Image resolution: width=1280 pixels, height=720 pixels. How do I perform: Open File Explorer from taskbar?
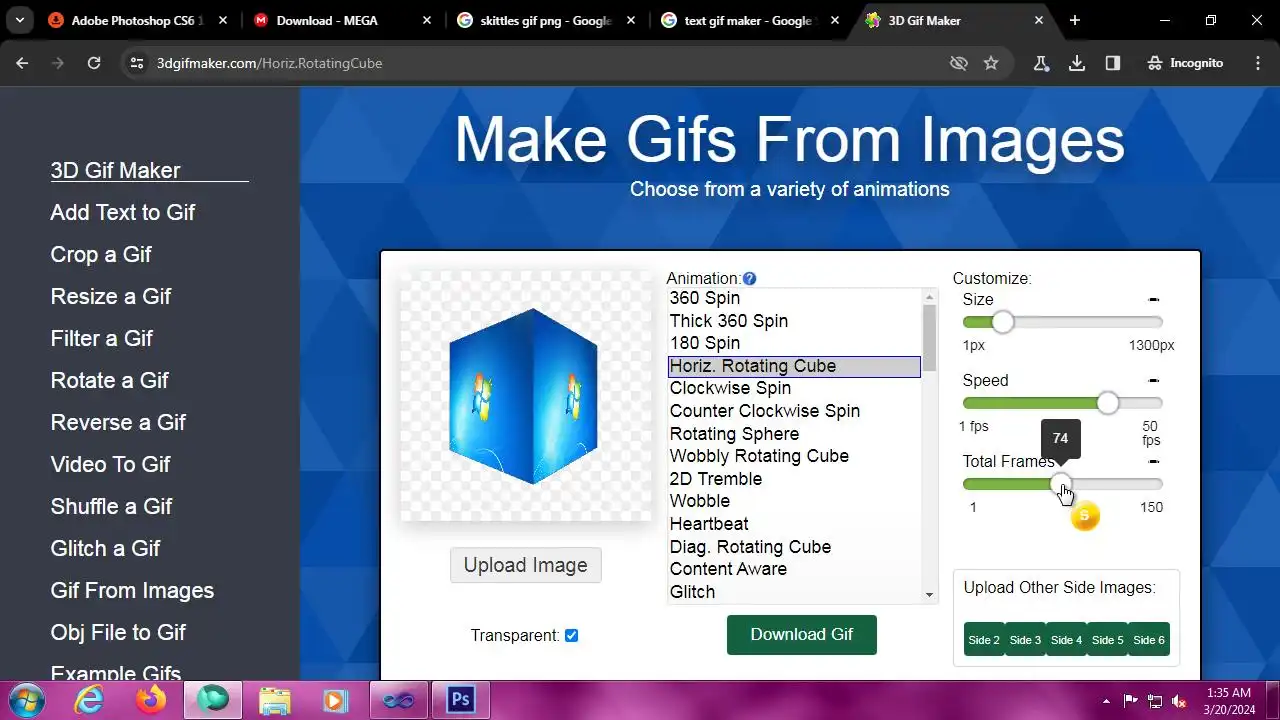pos(274,700)
